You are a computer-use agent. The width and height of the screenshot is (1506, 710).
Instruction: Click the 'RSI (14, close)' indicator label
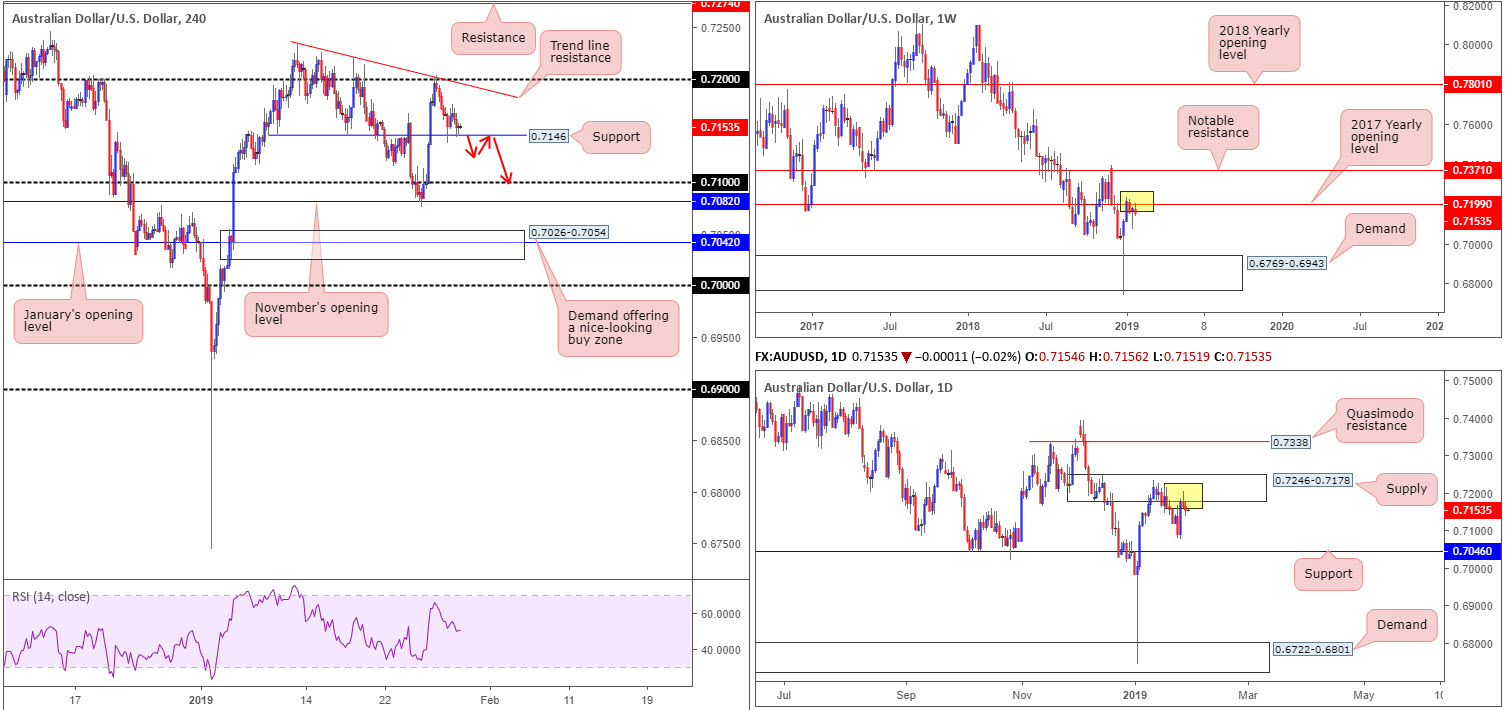[x=51, y=597]
